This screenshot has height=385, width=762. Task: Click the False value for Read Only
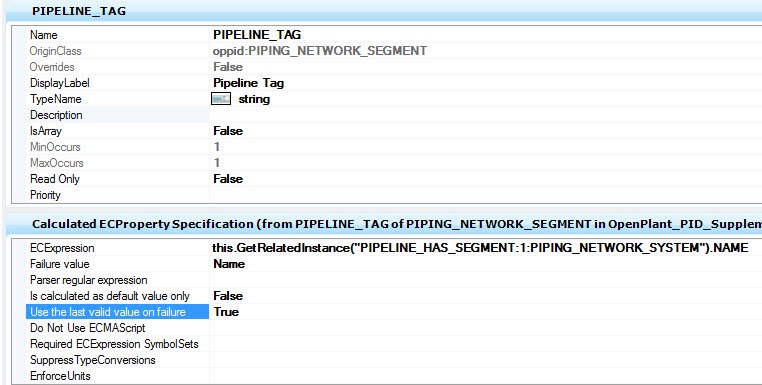click(x=228, y=179)
